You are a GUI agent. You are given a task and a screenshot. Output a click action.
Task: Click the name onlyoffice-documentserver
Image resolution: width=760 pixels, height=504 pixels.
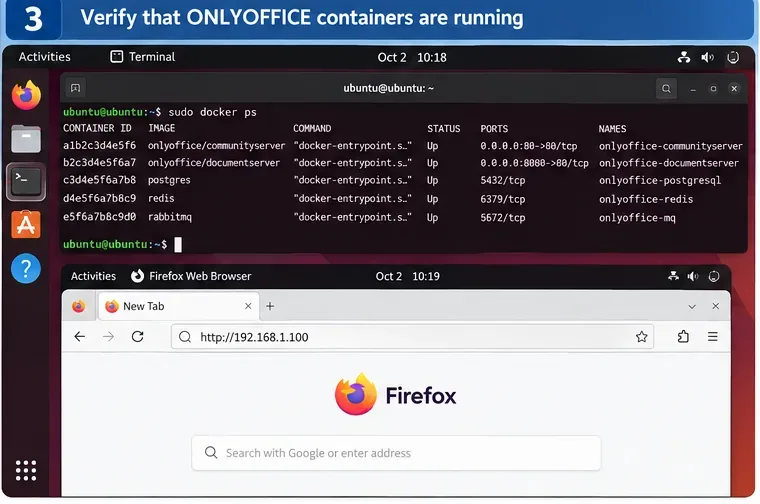tap(668, 163)
